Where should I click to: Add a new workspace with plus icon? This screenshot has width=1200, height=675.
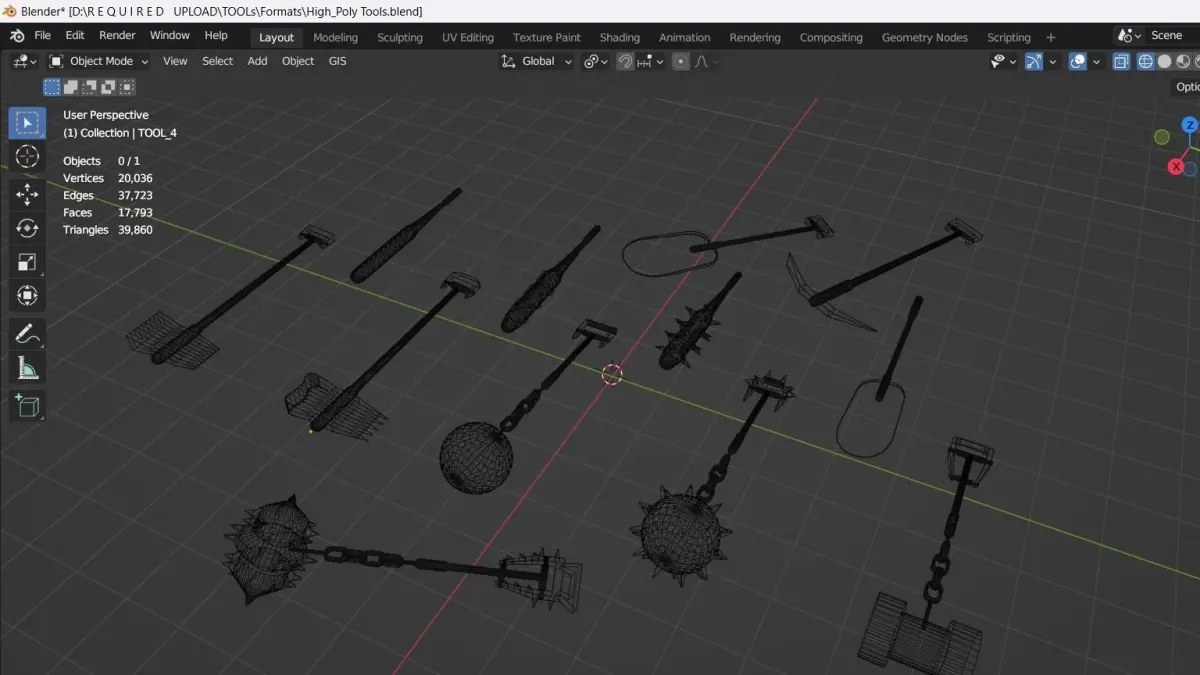coord(1050,37)
